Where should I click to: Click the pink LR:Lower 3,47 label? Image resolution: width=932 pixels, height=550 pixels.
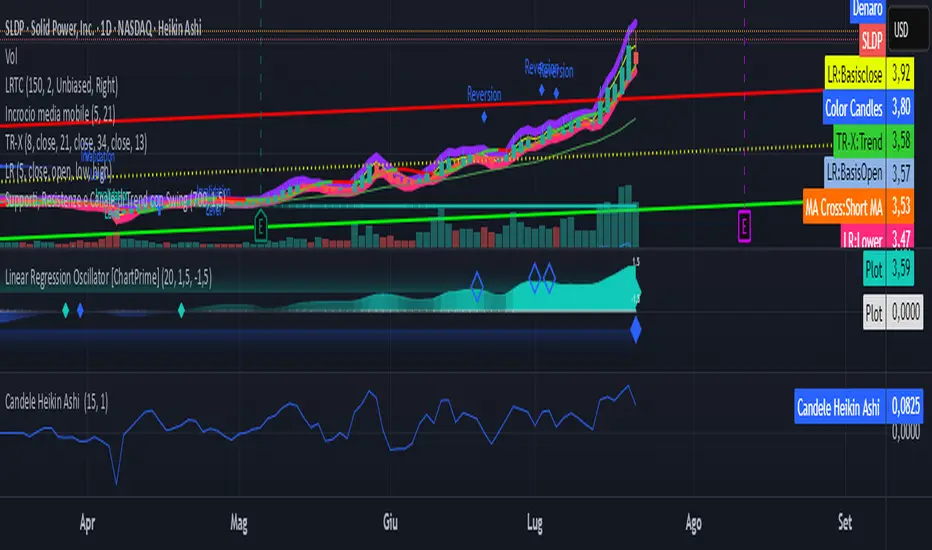(877, 238)
